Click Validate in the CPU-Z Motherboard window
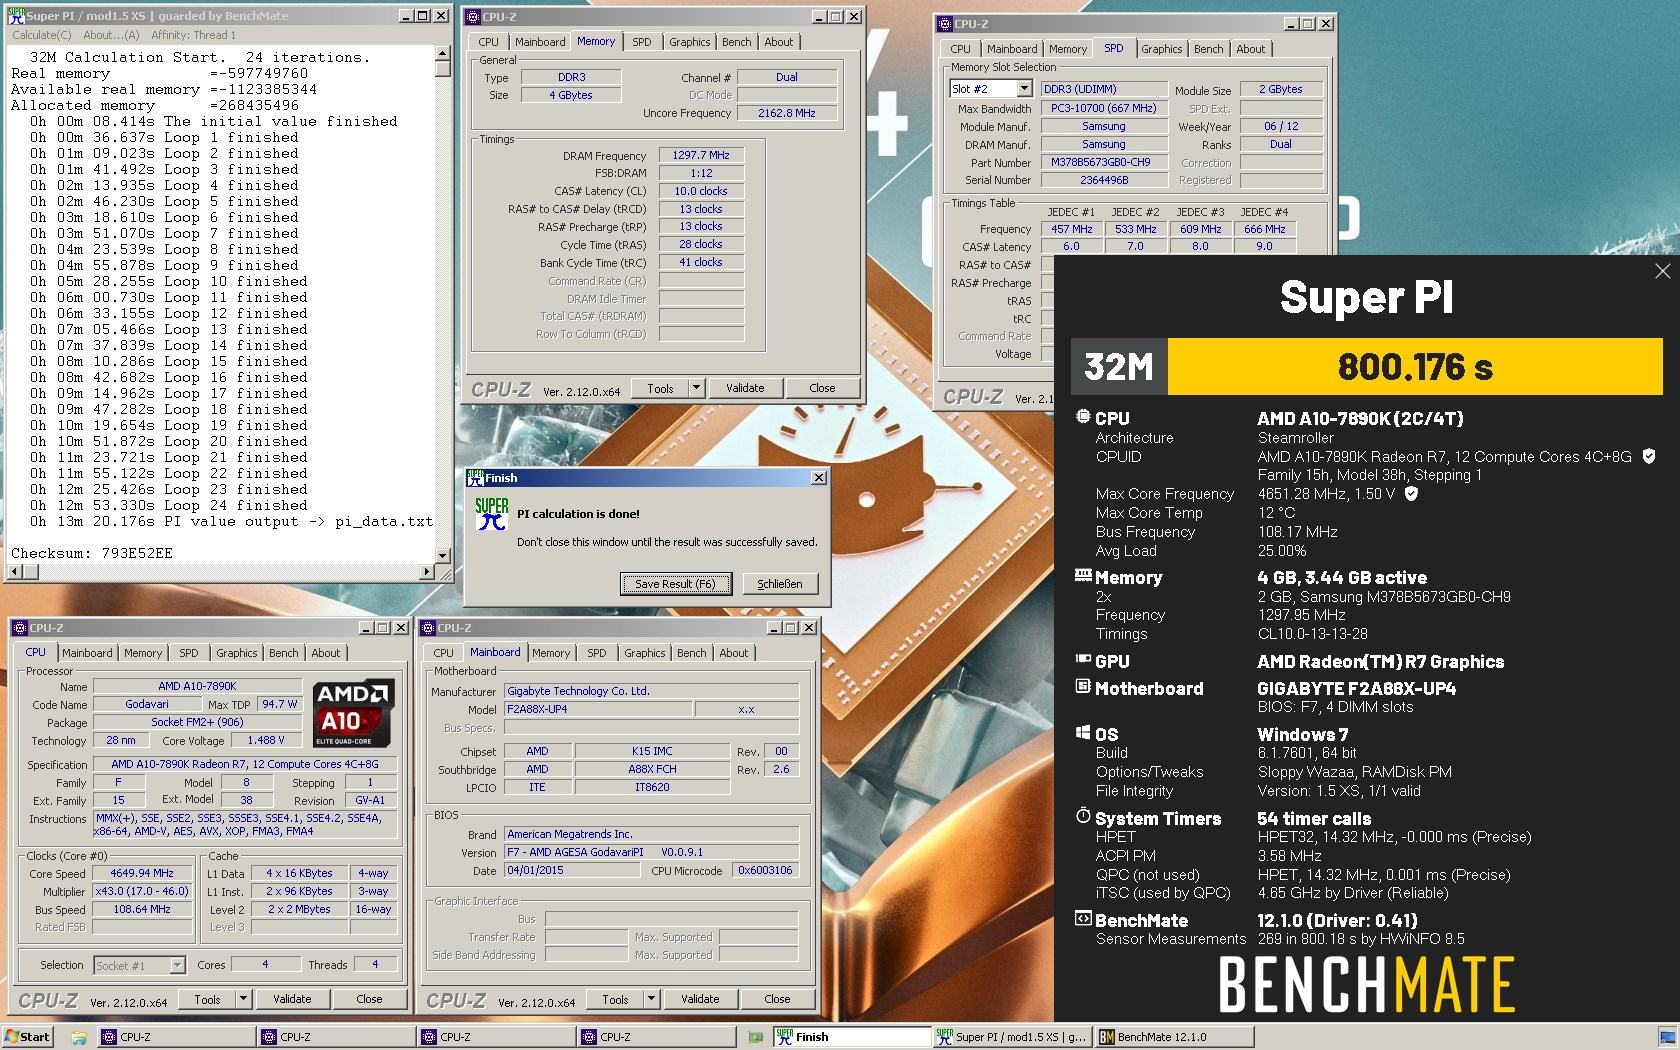Image resolution: width=1680 pixels, height=1050 pixels. (x=700, y=999)
